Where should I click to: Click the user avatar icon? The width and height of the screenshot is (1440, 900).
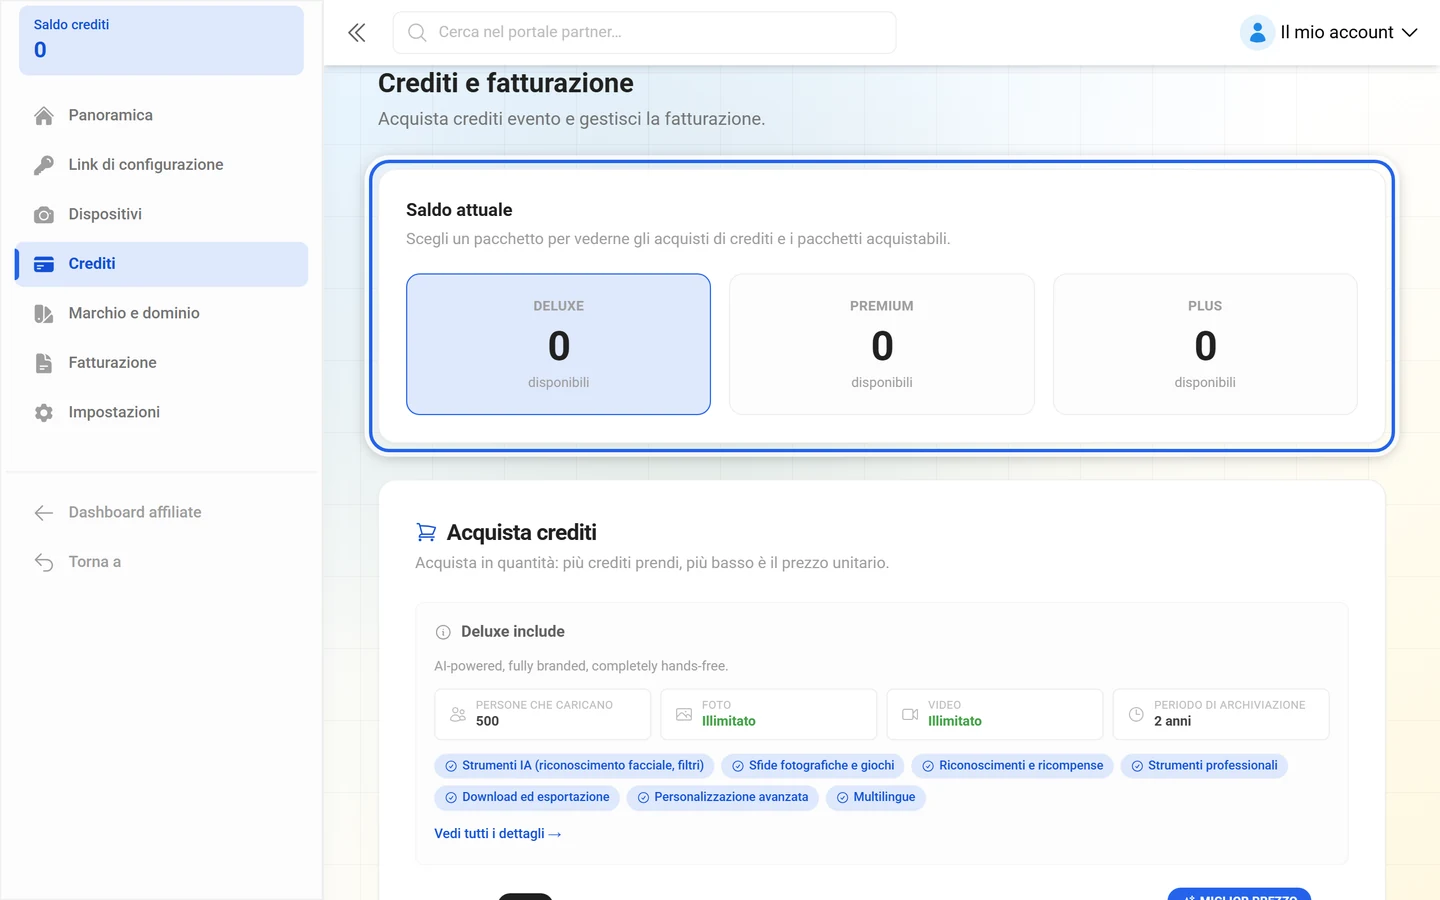point(1257,33)
